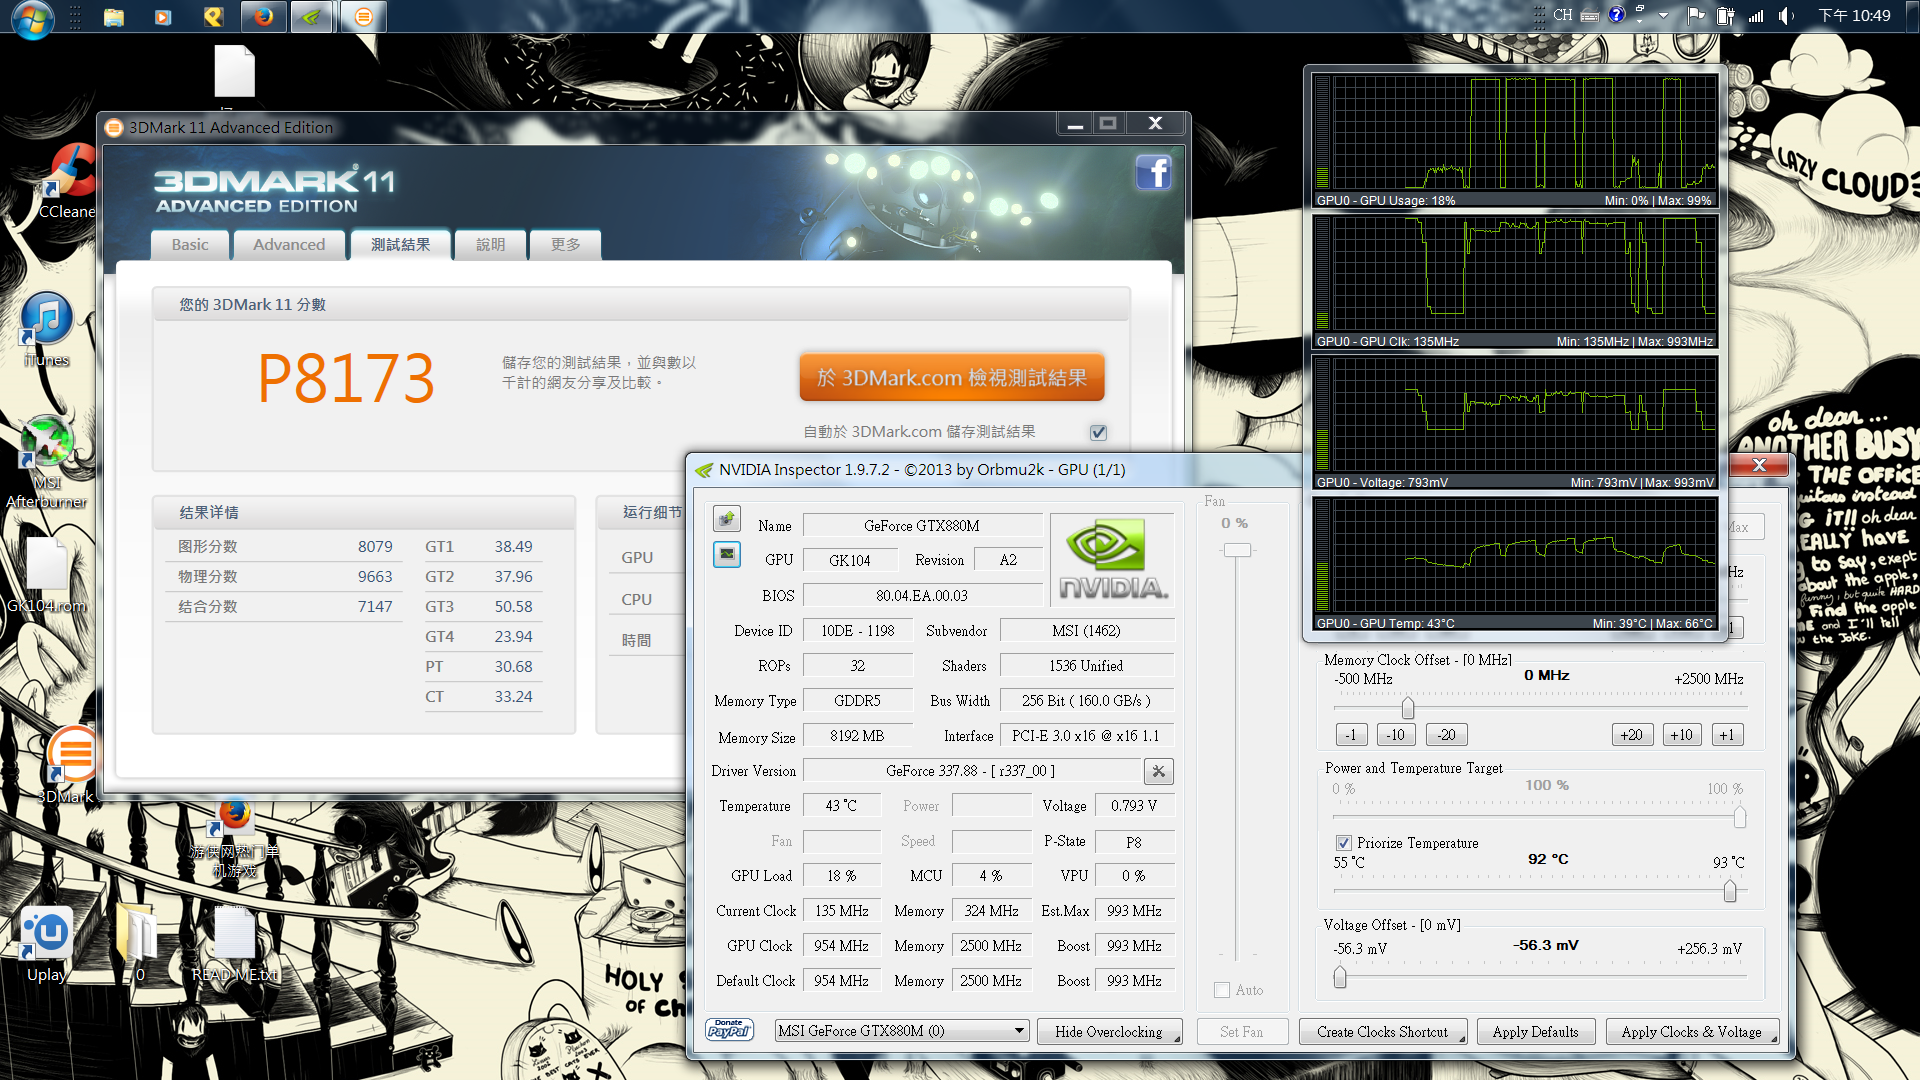
Task: Click GPU Usage monitor graph
Action: tap(1515, 140)
